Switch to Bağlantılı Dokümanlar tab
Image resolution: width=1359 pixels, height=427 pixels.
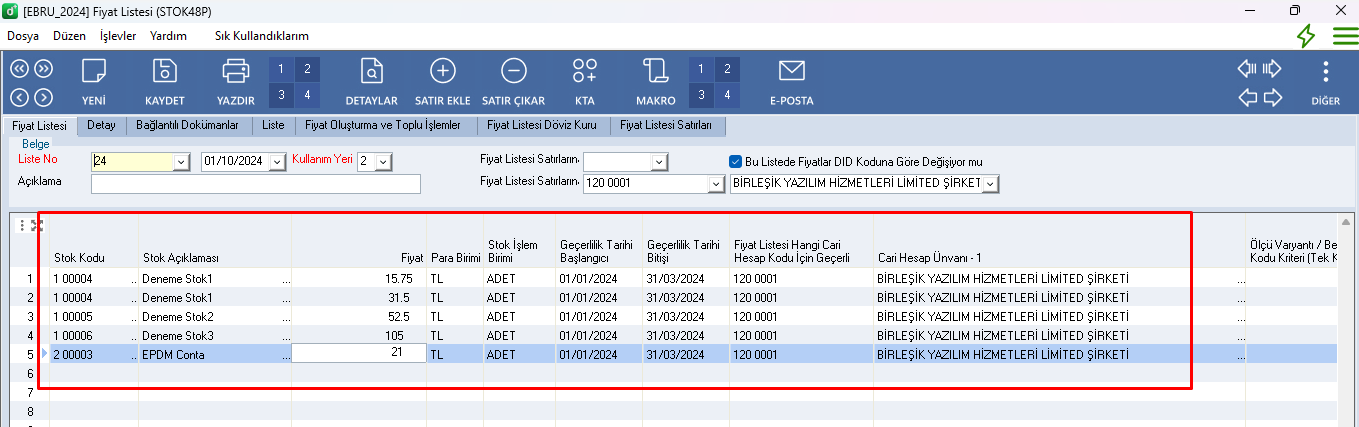click(x=187, y=126)
